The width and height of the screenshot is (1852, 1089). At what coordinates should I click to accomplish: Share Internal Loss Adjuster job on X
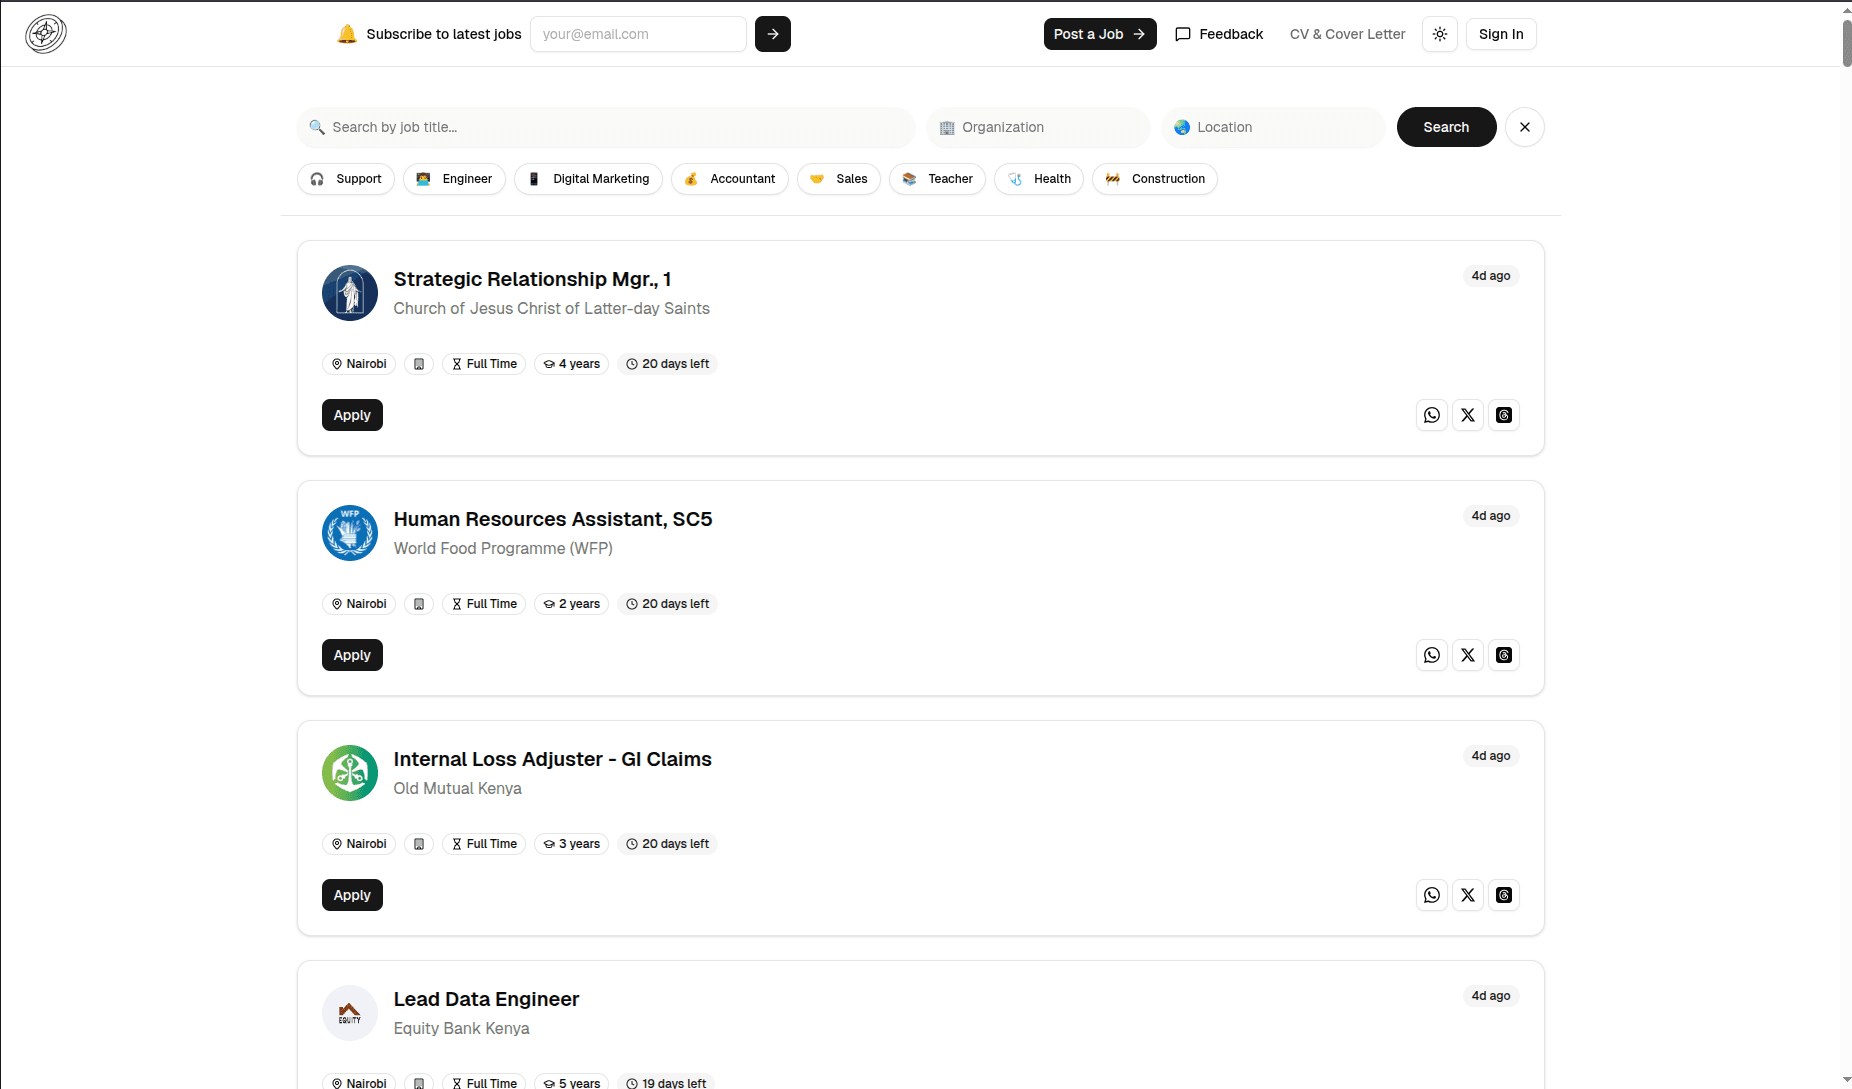pos(1468,895)
